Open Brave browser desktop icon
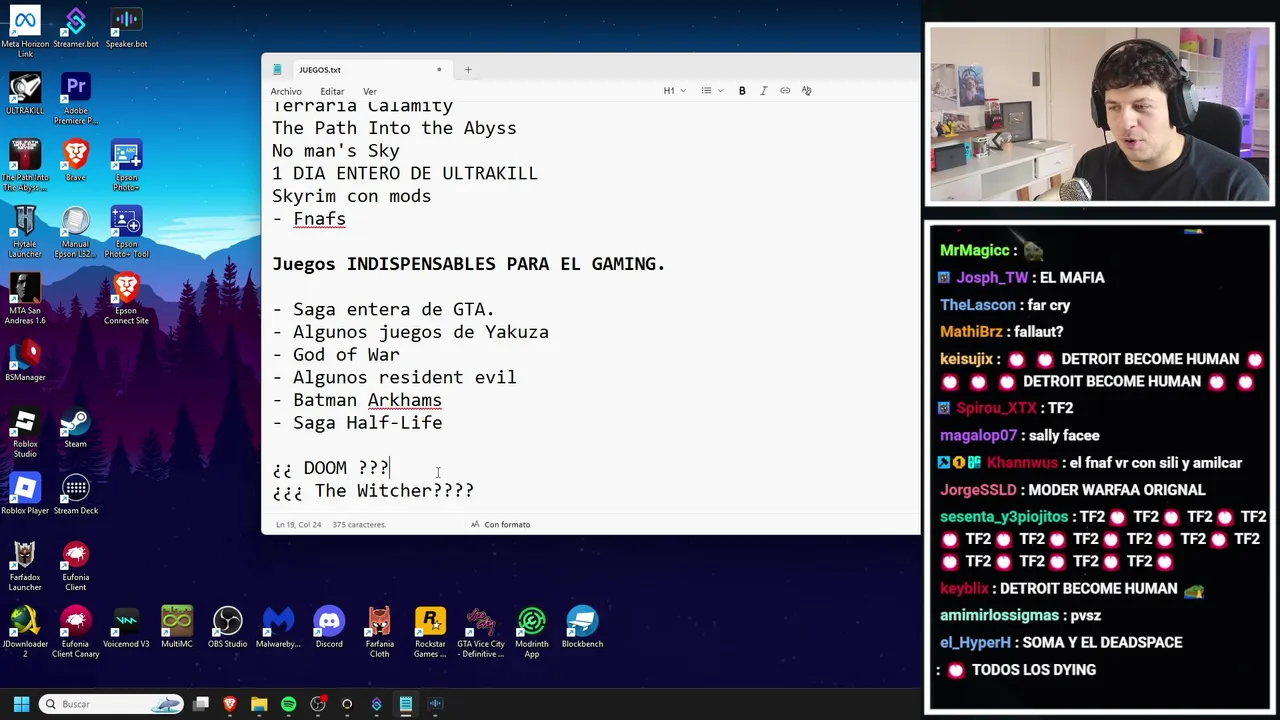This screenshot has width=1280, height=720. (76, 160)
